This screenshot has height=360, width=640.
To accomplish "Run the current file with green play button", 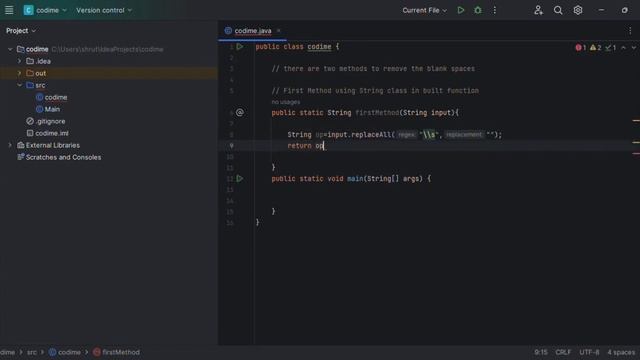I will (461, 10).
